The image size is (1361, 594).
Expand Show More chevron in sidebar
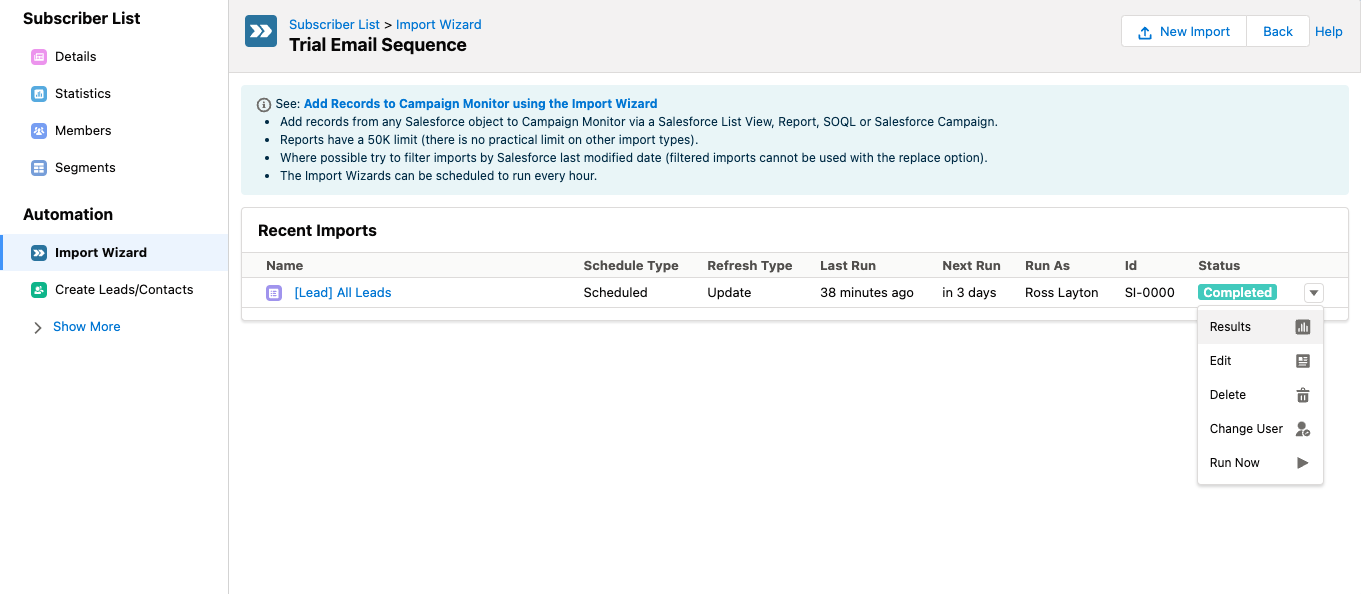tap(38, 327)
